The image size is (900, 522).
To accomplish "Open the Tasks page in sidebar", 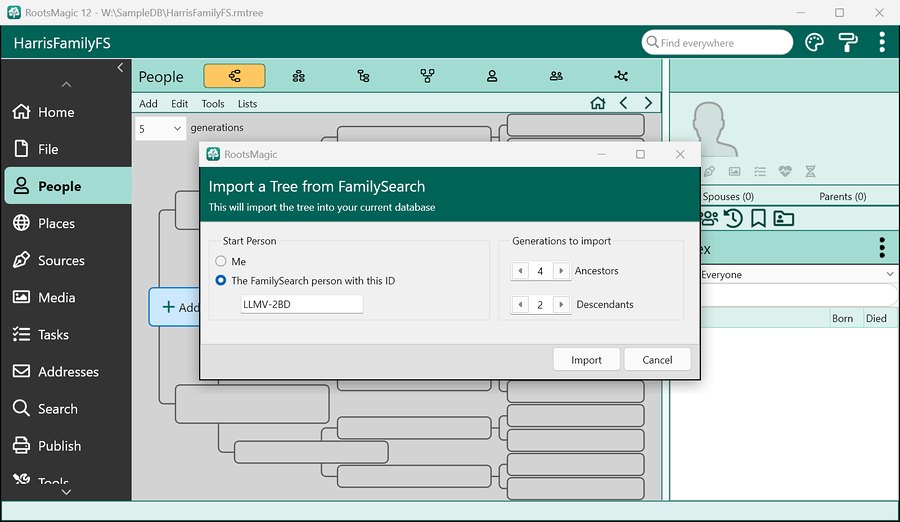I will coord(68,334).
